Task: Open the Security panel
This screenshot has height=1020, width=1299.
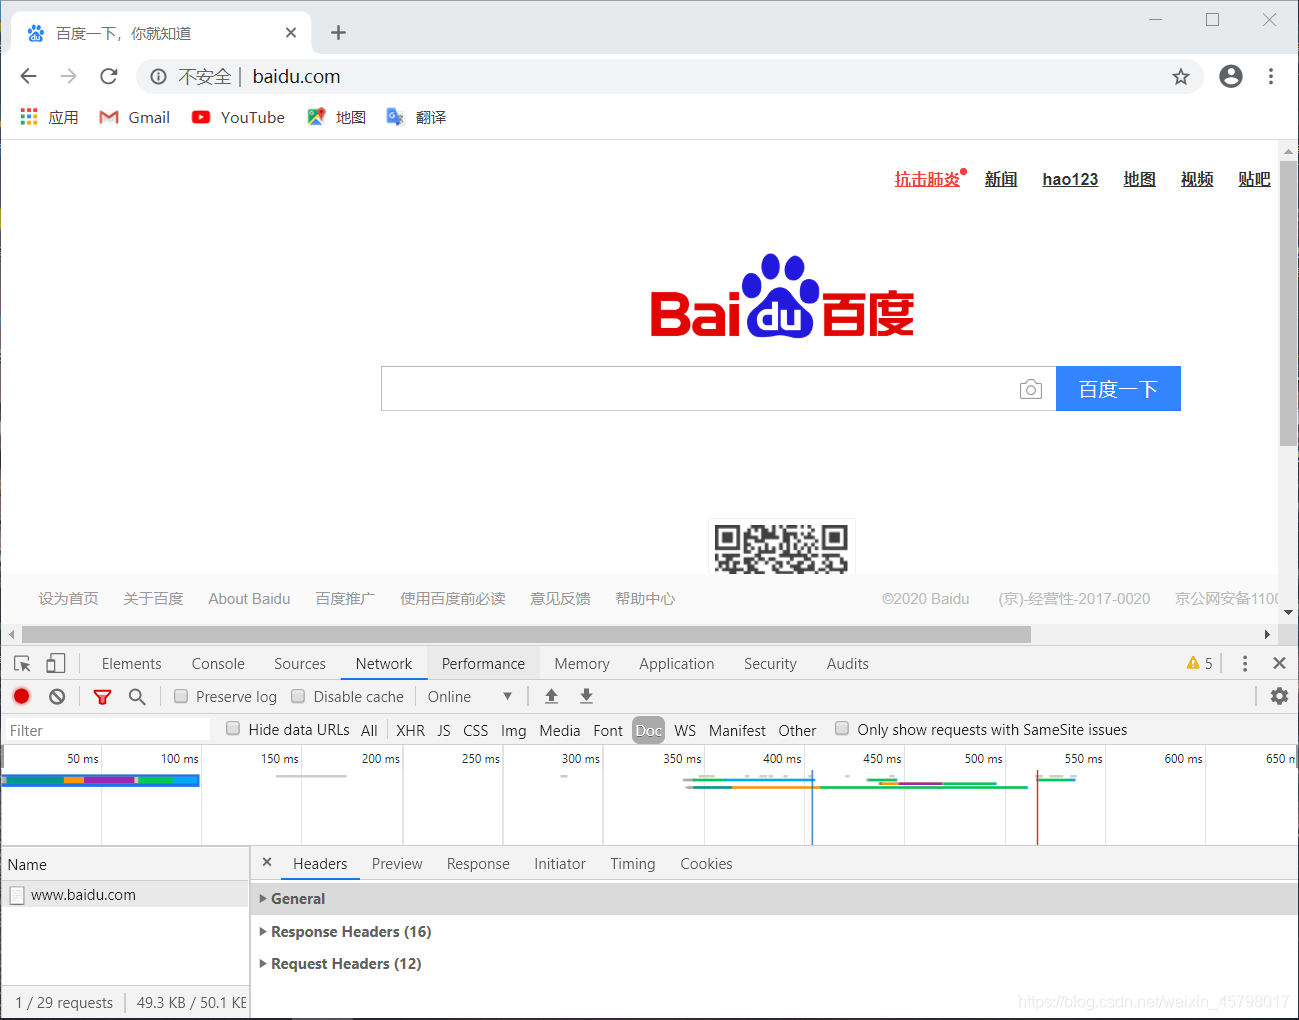Action: (x=770, y=663)
